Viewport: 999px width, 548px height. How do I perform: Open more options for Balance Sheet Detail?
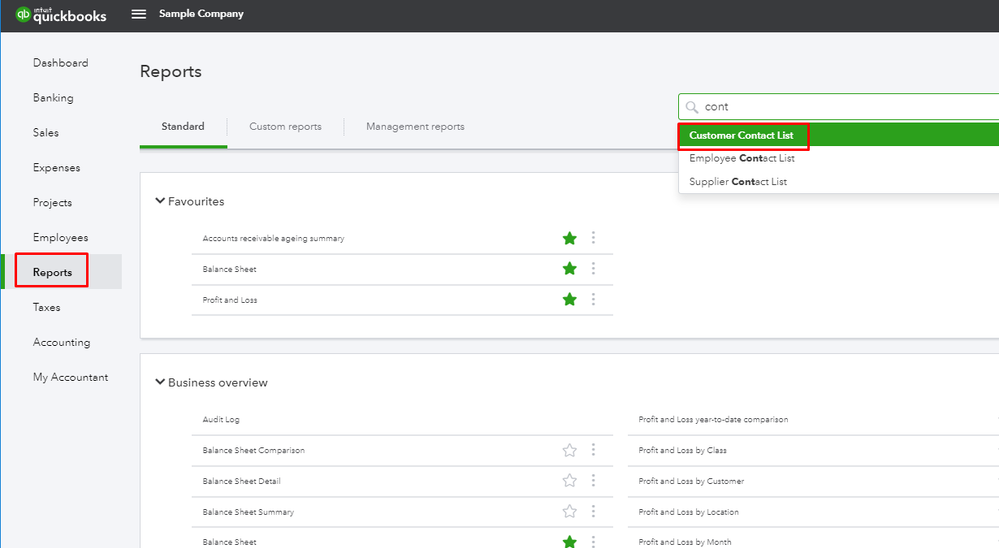[x=593, y=481]
